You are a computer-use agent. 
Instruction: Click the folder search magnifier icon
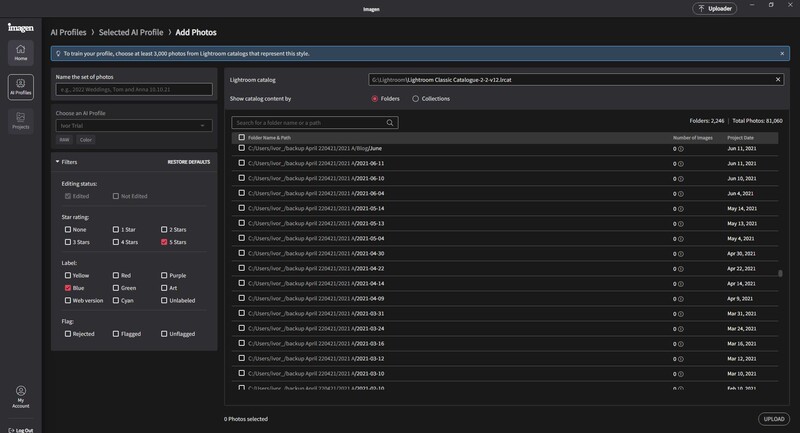coord(390,122)
